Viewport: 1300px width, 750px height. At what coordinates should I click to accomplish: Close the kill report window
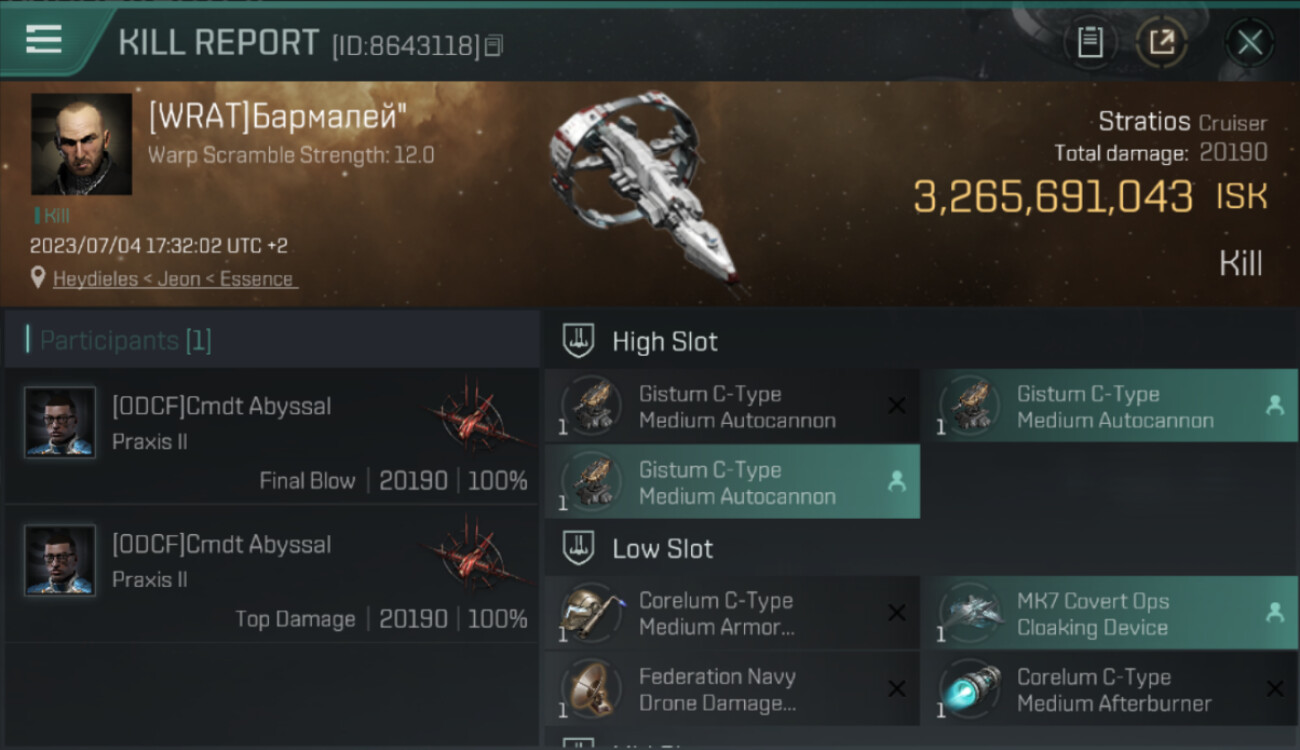pyautogui.click(x=1249, y=42)
